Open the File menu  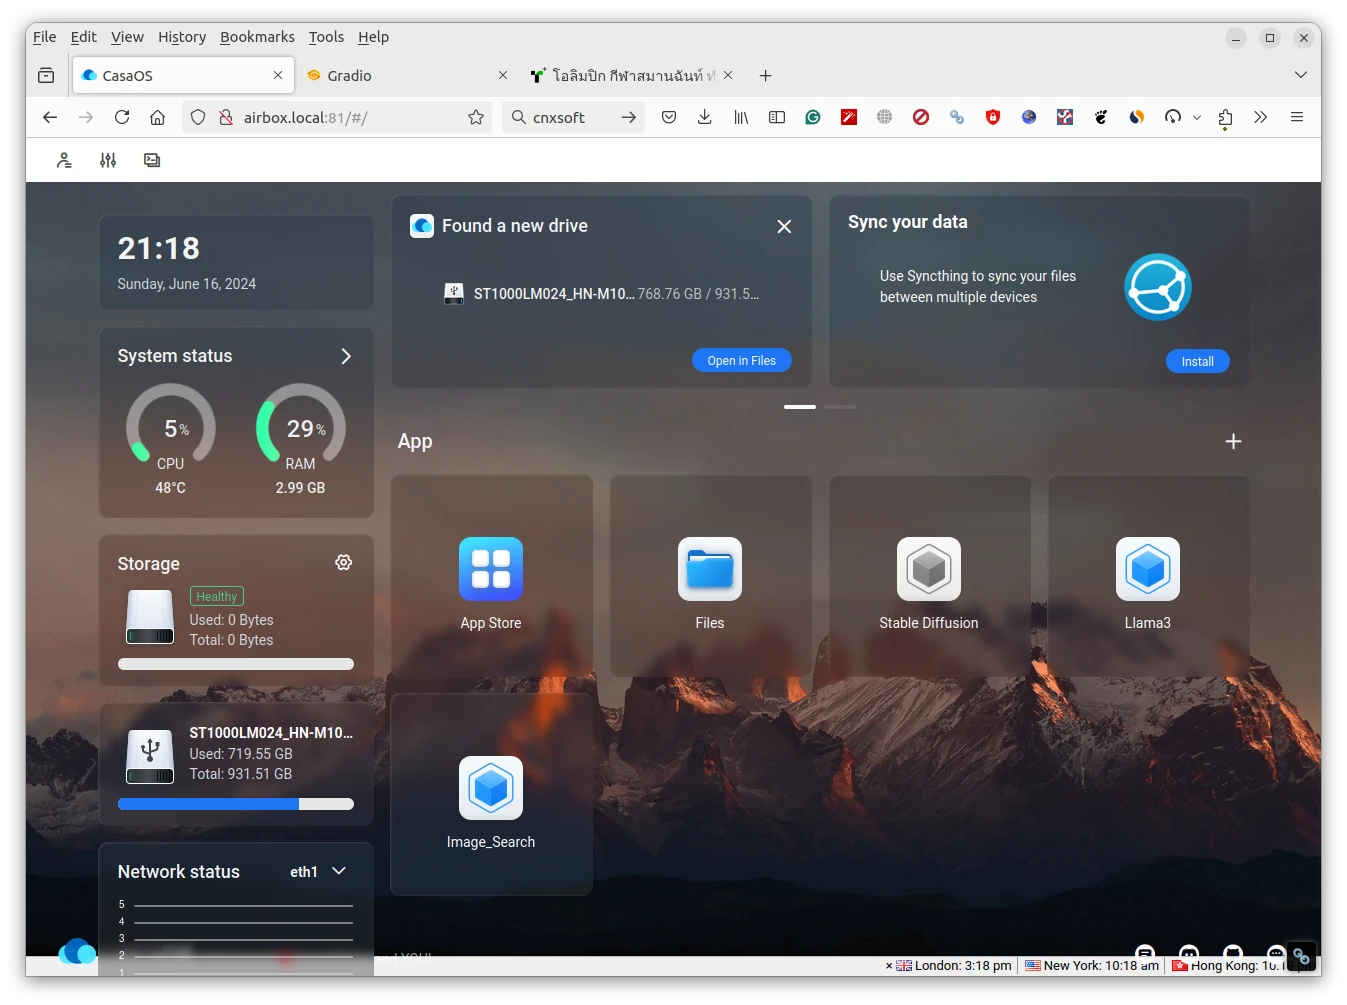pos(45,37)
